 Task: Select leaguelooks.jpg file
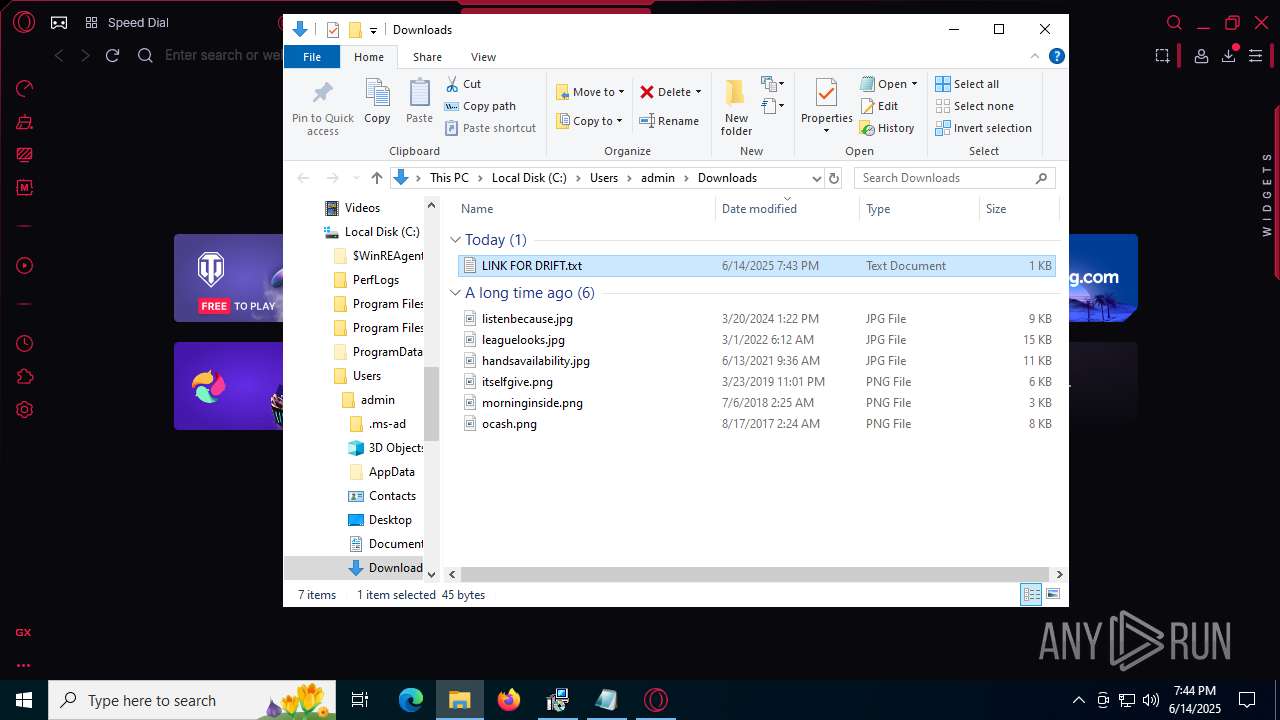click(756, 340)
